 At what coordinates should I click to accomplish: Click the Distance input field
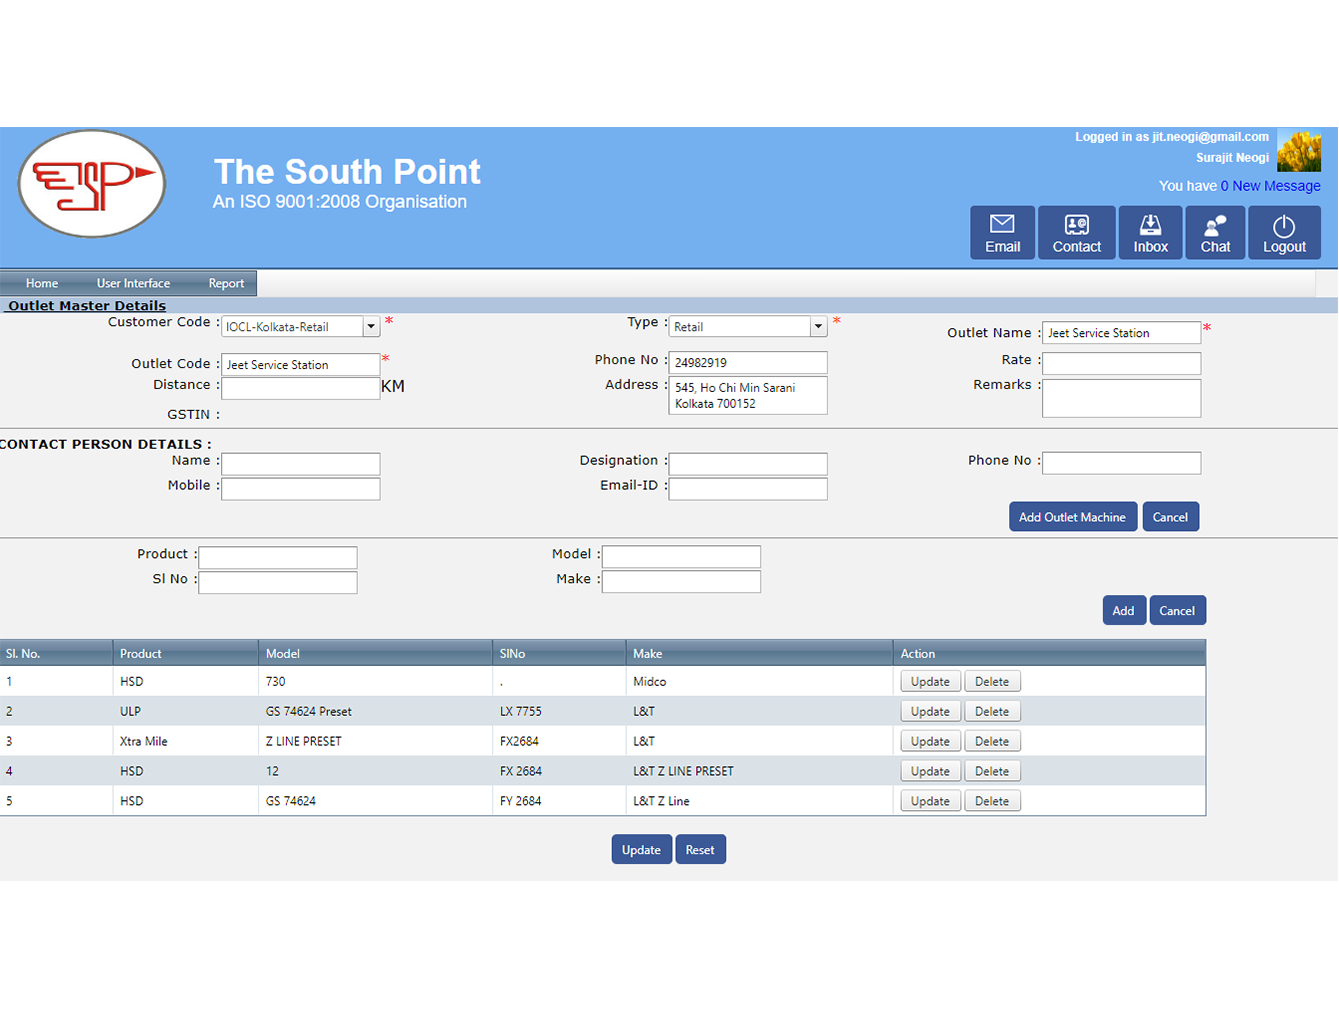click(300, 388)
